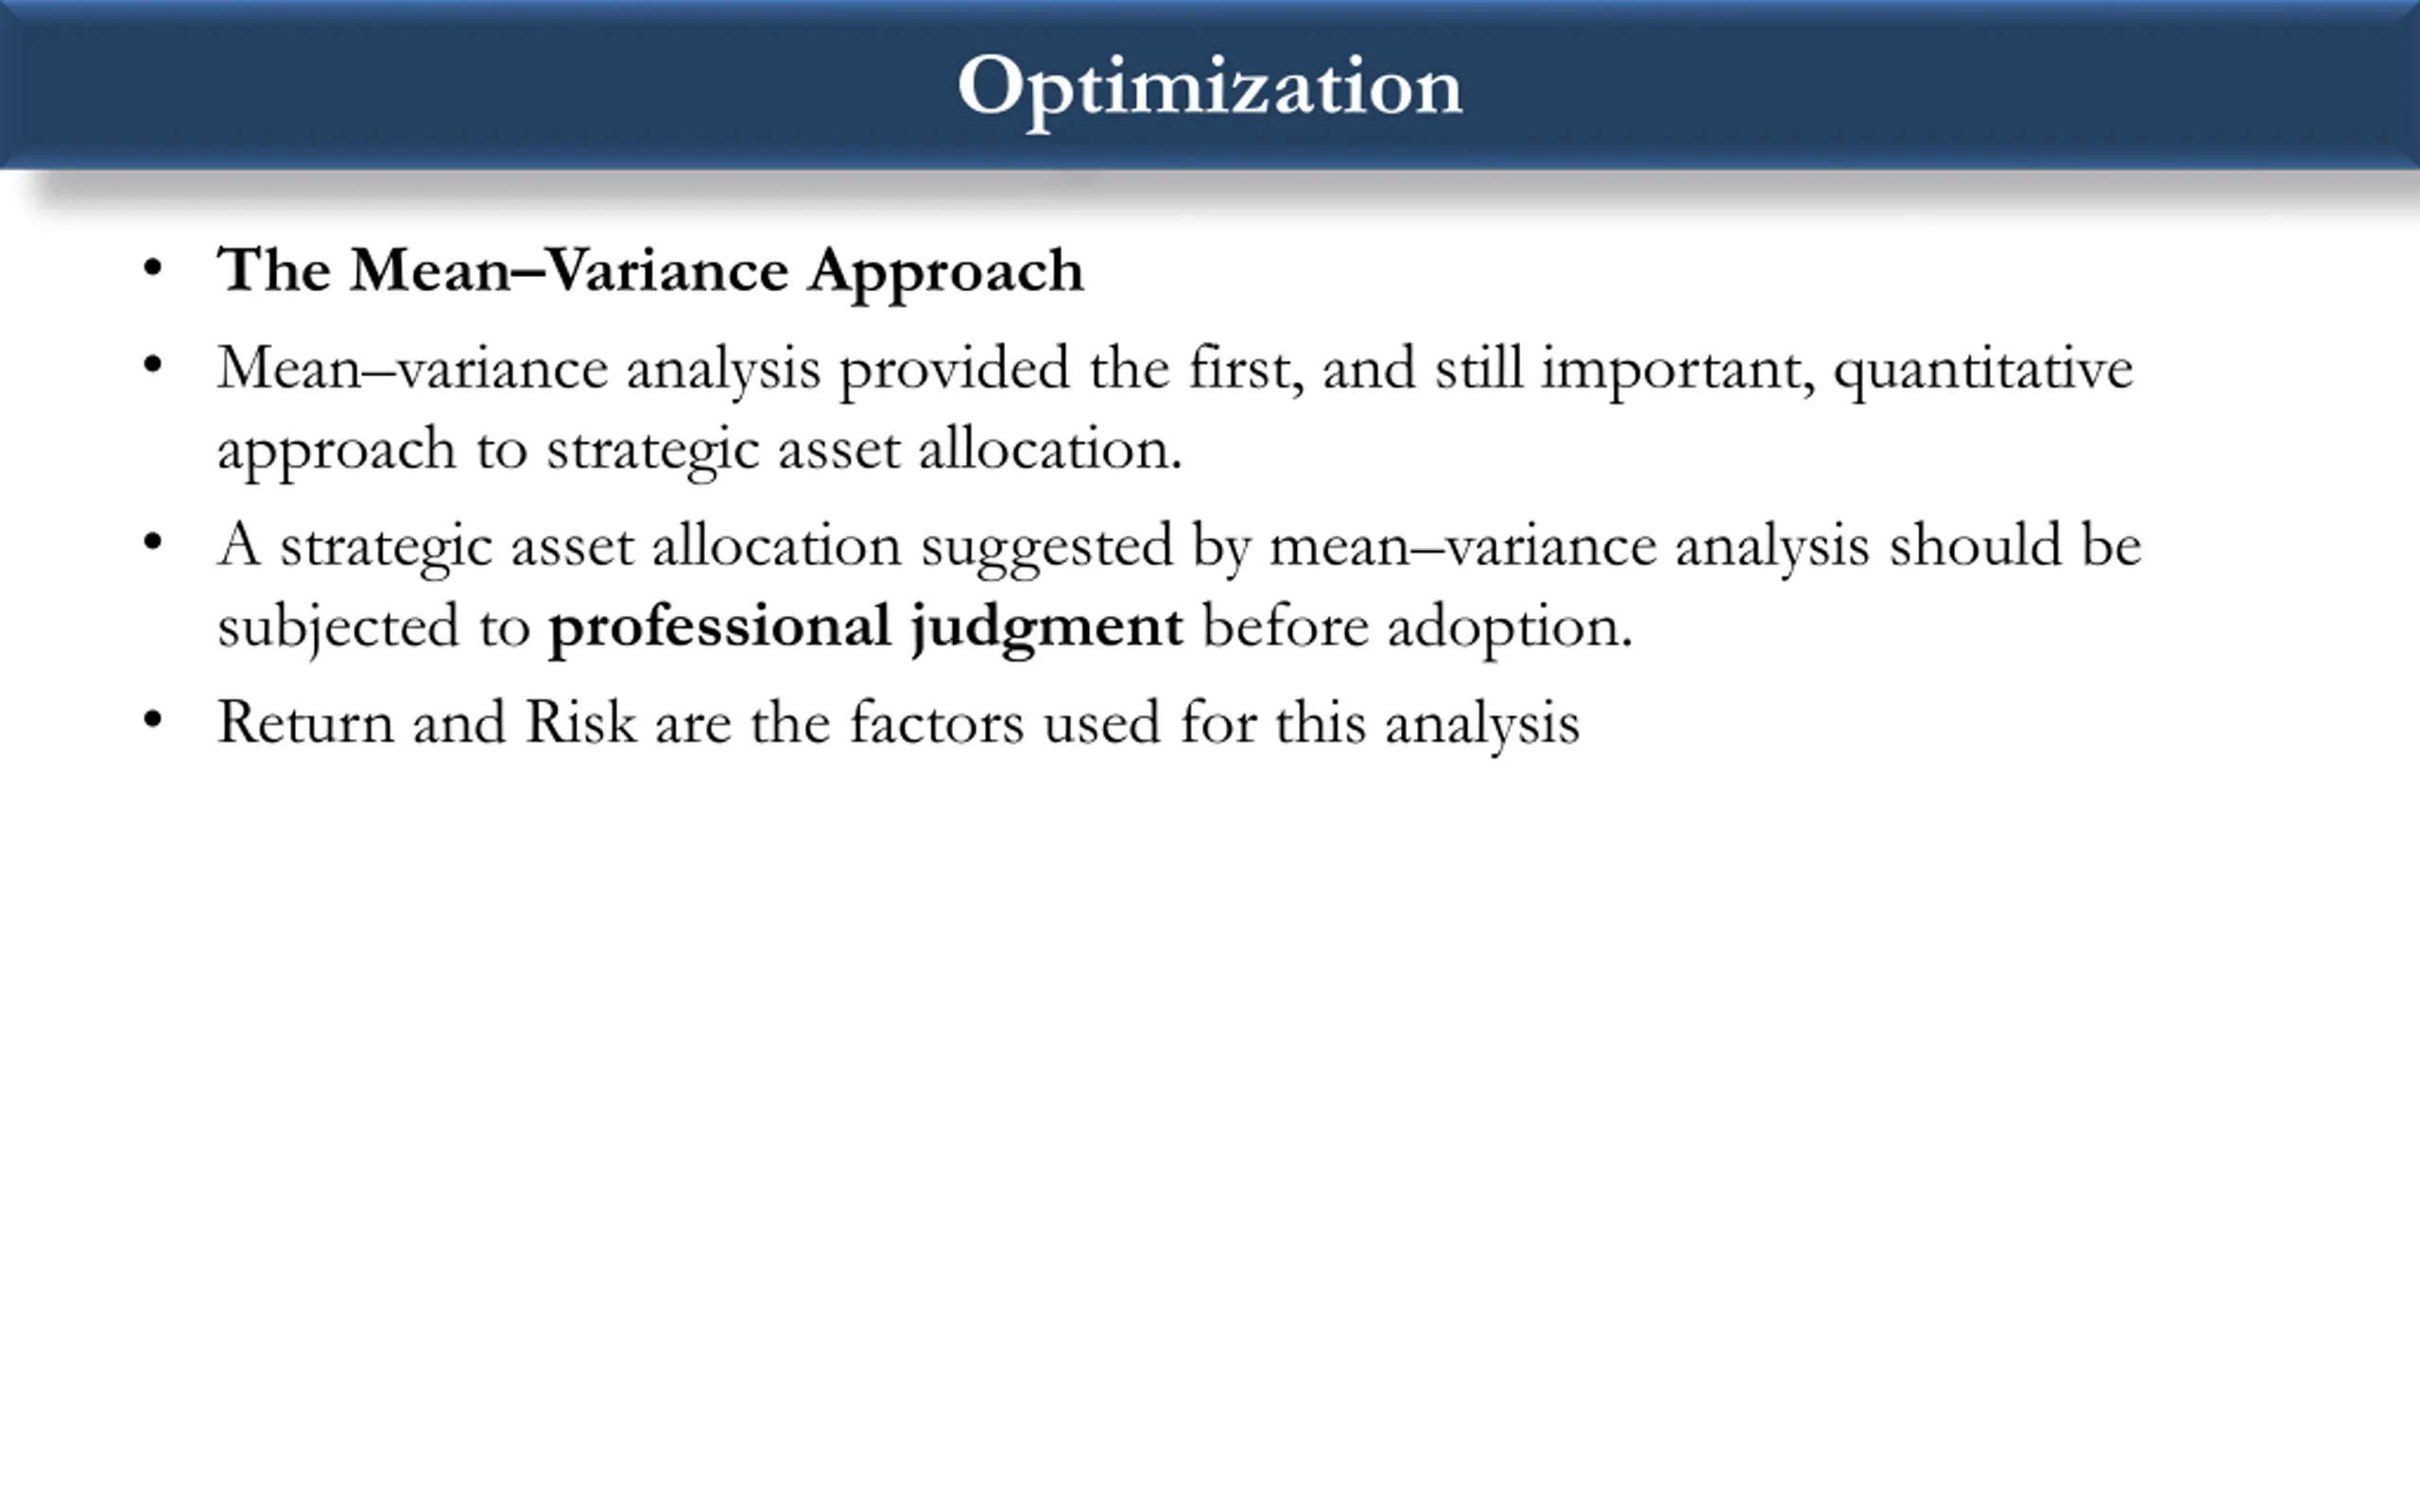Click the bullet point before The Mean–Variance Approach
This screenshot has width=2420, height=1512.
click(152, 269)
